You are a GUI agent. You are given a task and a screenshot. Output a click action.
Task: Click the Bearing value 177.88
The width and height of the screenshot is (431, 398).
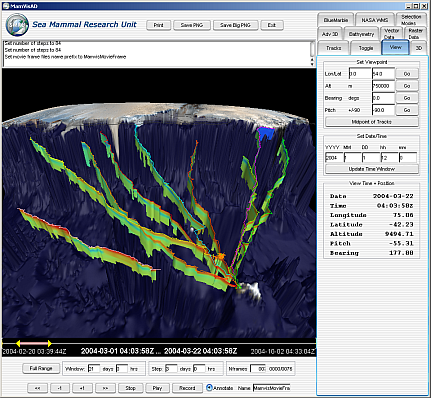coord(401,253)
